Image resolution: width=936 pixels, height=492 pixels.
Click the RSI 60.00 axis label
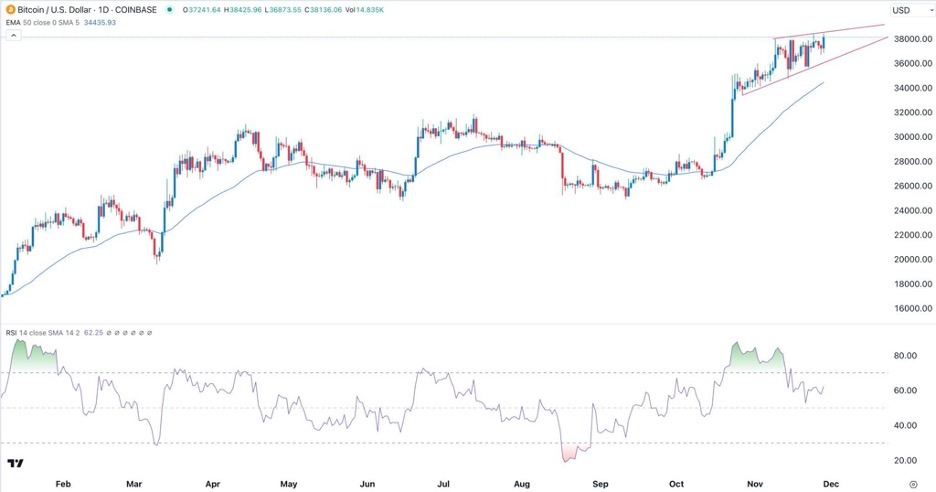[x=906, y=390]
